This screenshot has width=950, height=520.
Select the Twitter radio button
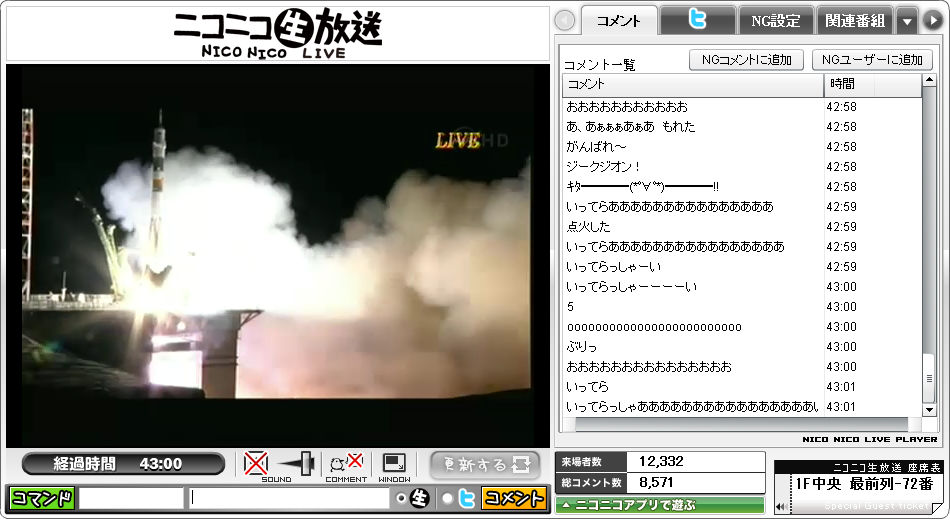pyautogui.click(x=447, y=498)
